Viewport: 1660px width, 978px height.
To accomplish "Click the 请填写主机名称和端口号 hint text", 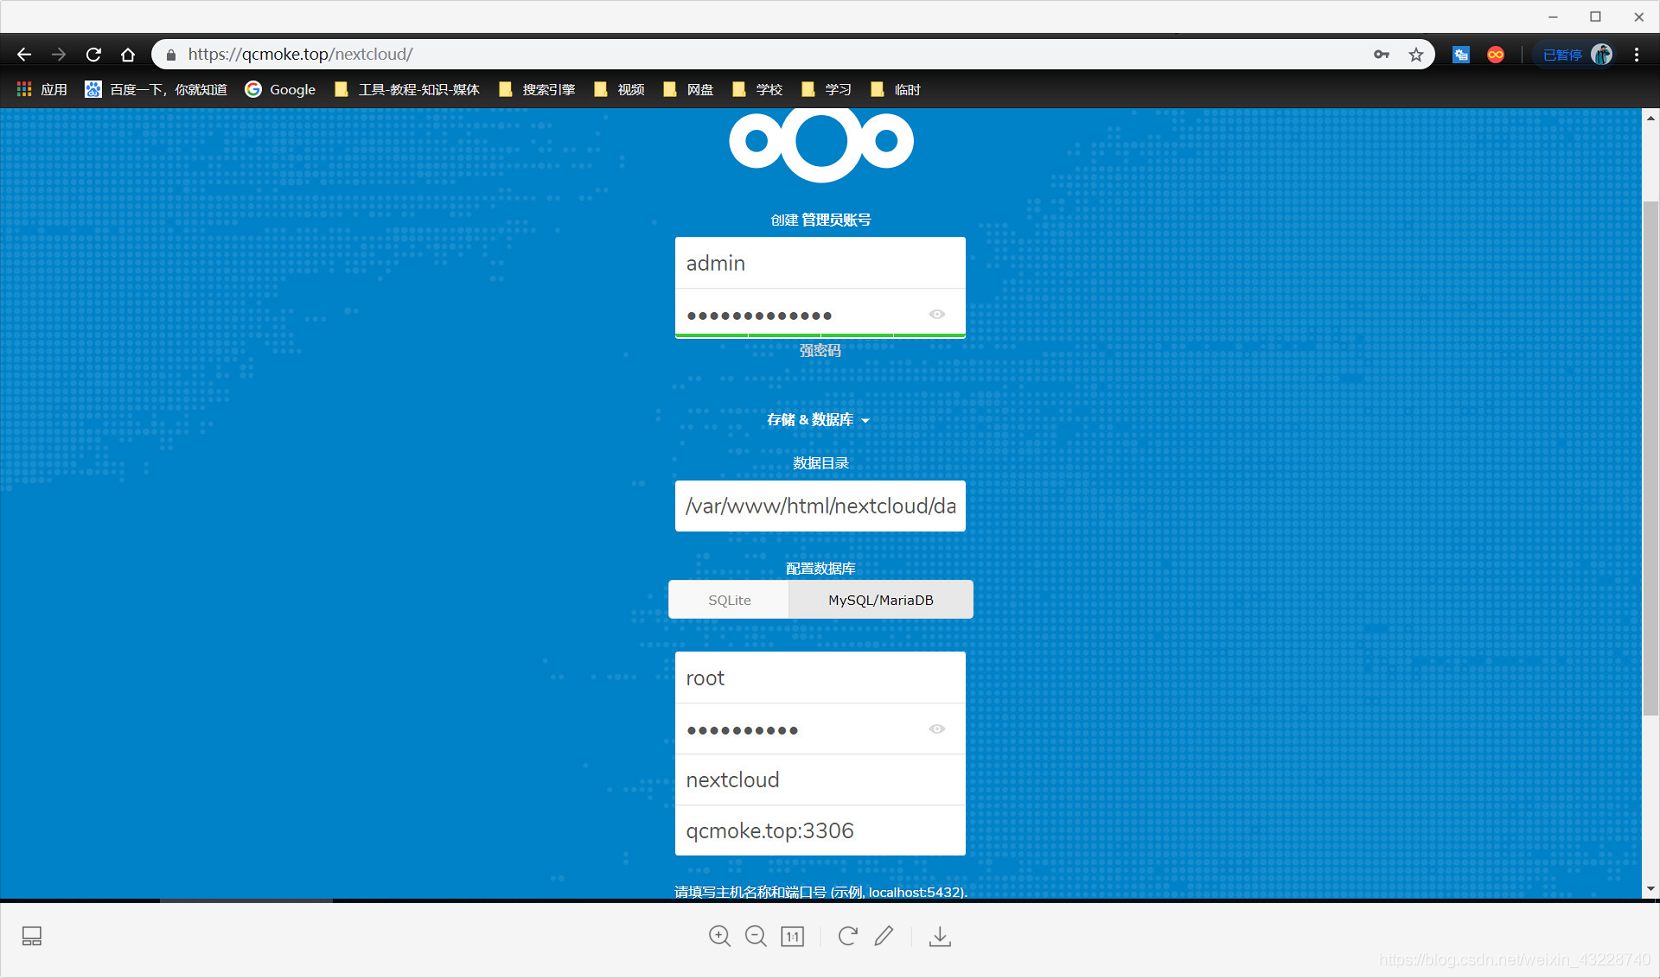I will pyautogui.click(x=821, y=892).
